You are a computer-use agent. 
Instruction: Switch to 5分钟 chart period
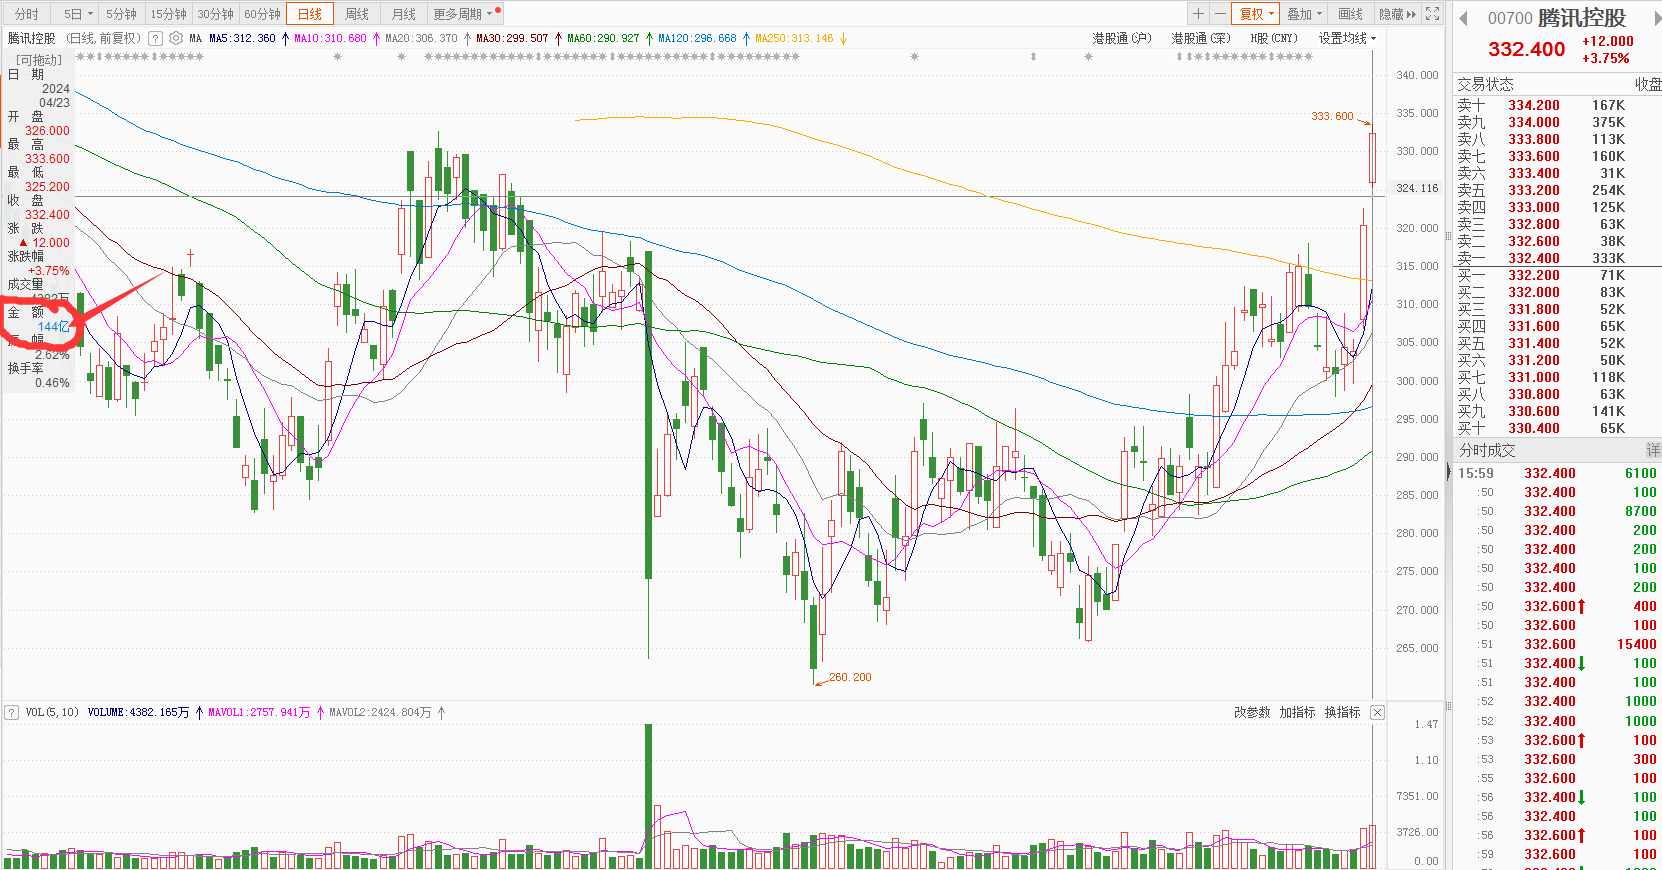click(x=122, y=14)
